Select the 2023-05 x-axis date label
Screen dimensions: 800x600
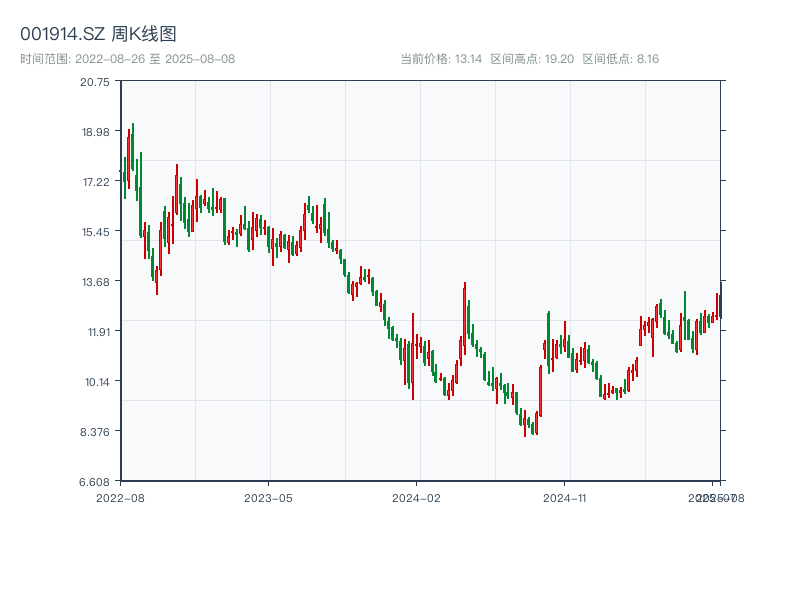pyautogui.click(x=268, y=497)
